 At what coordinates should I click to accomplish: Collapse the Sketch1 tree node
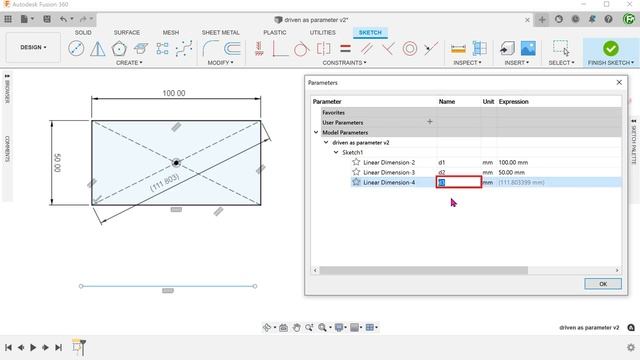click(x=336, y=152)
